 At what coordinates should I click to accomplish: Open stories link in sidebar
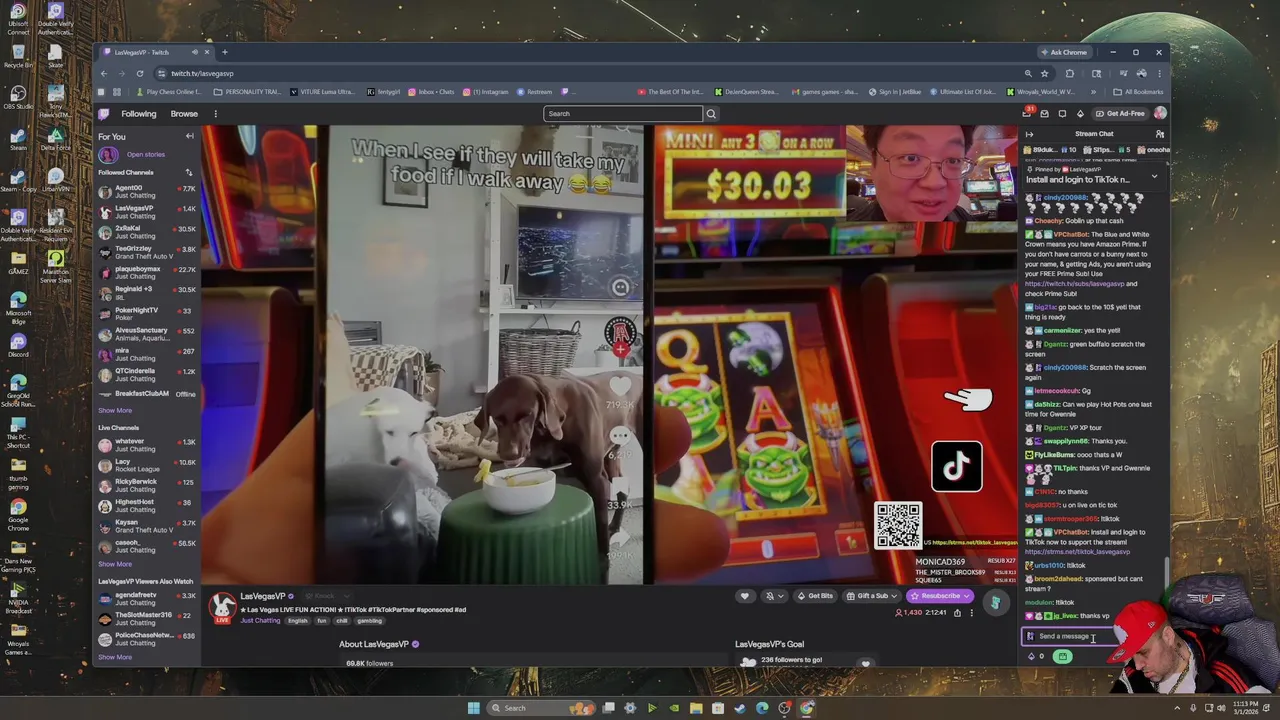[146, 154]
